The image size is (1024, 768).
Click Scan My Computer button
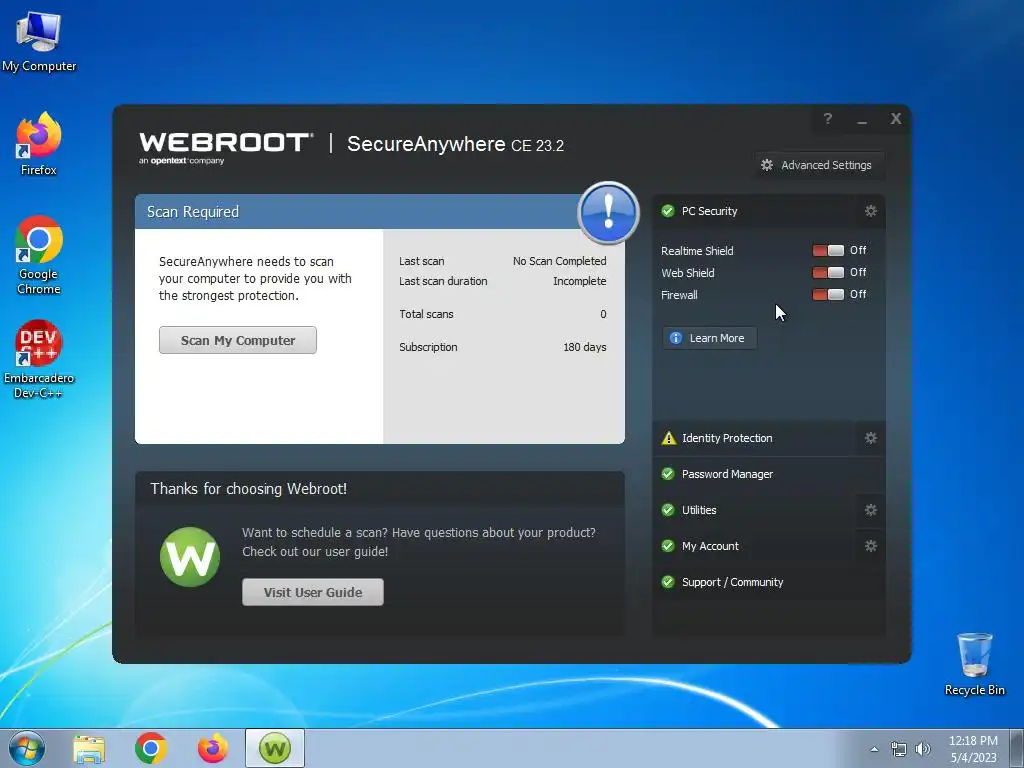238,340
